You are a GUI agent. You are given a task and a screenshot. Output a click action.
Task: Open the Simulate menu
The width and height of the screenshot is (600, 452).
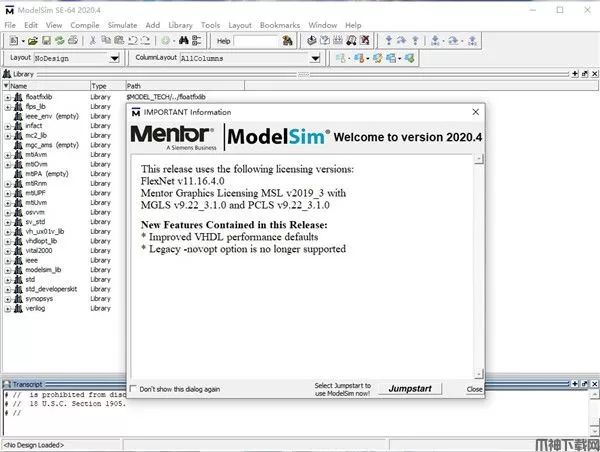pyautogui.click(x=122, y=25)
